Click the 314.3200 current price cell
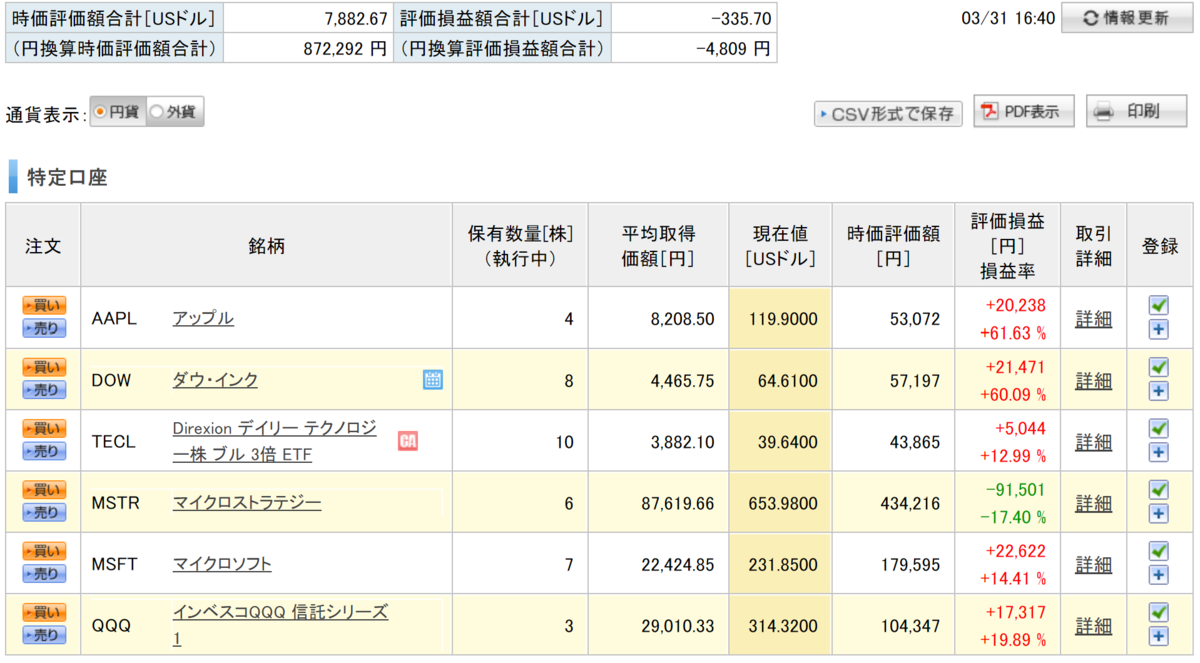1200x663 pixels. [780, 626]
